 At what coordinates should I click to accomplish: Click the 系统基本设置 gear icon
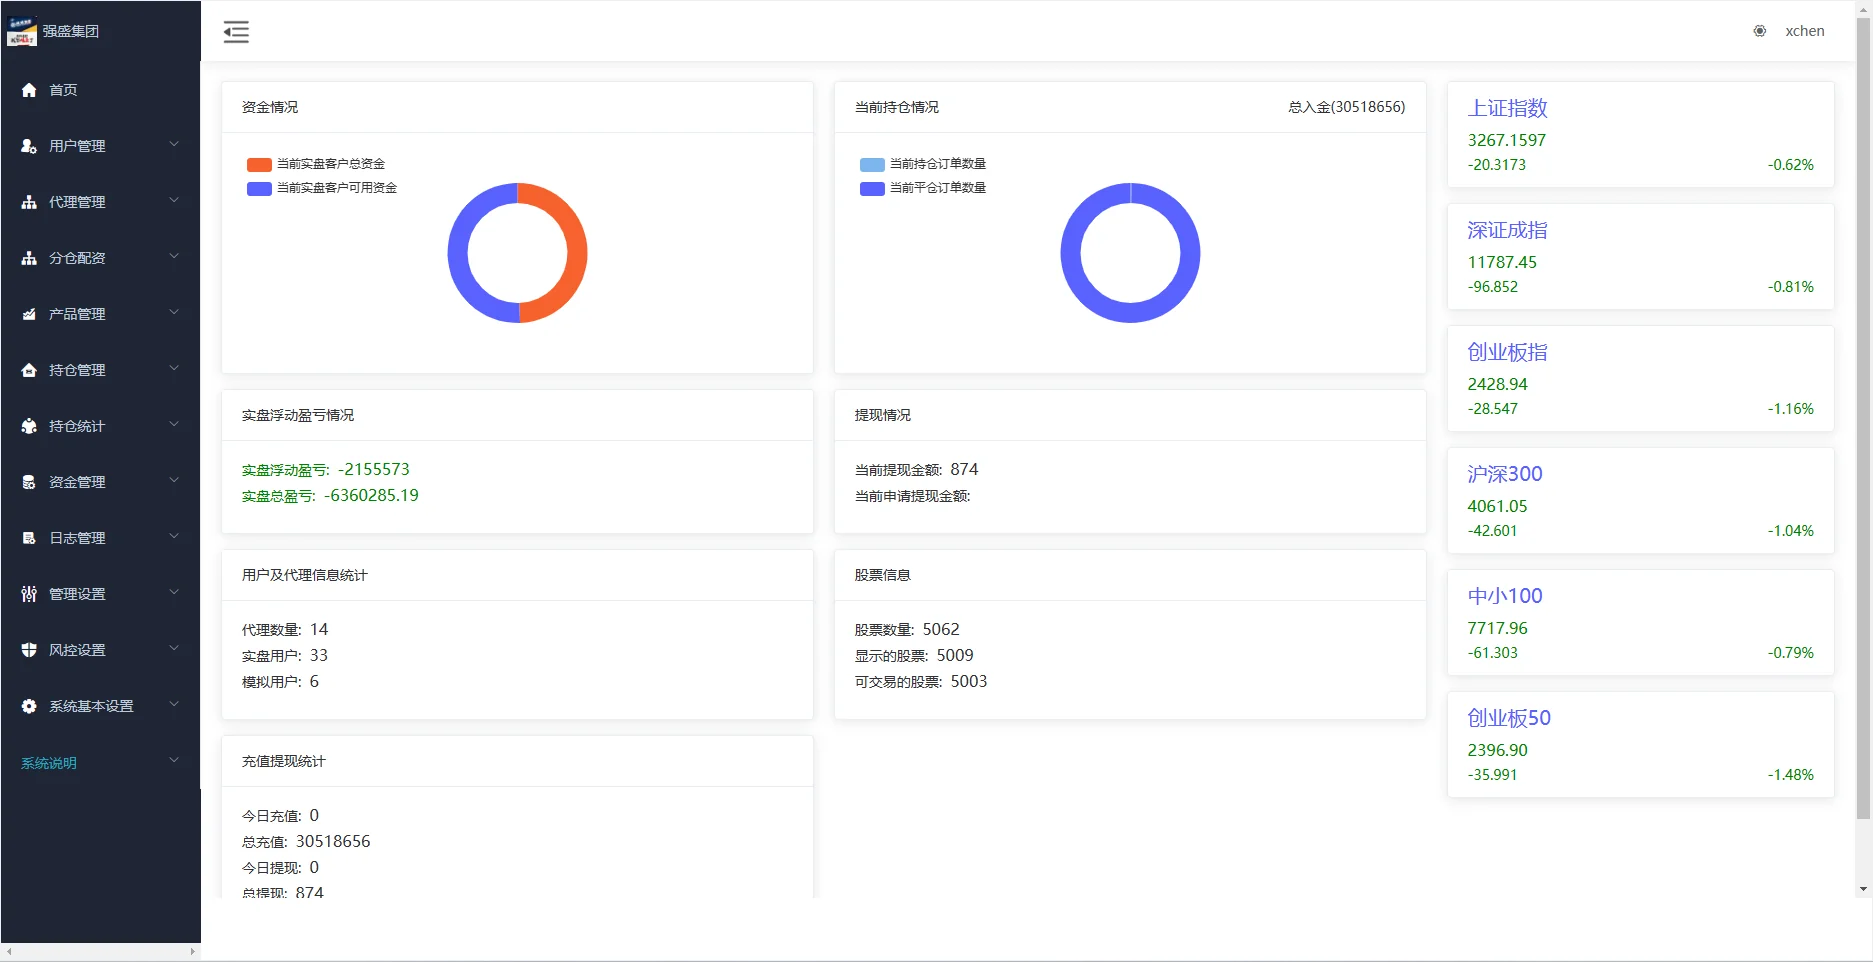click(x=29, y=706)
